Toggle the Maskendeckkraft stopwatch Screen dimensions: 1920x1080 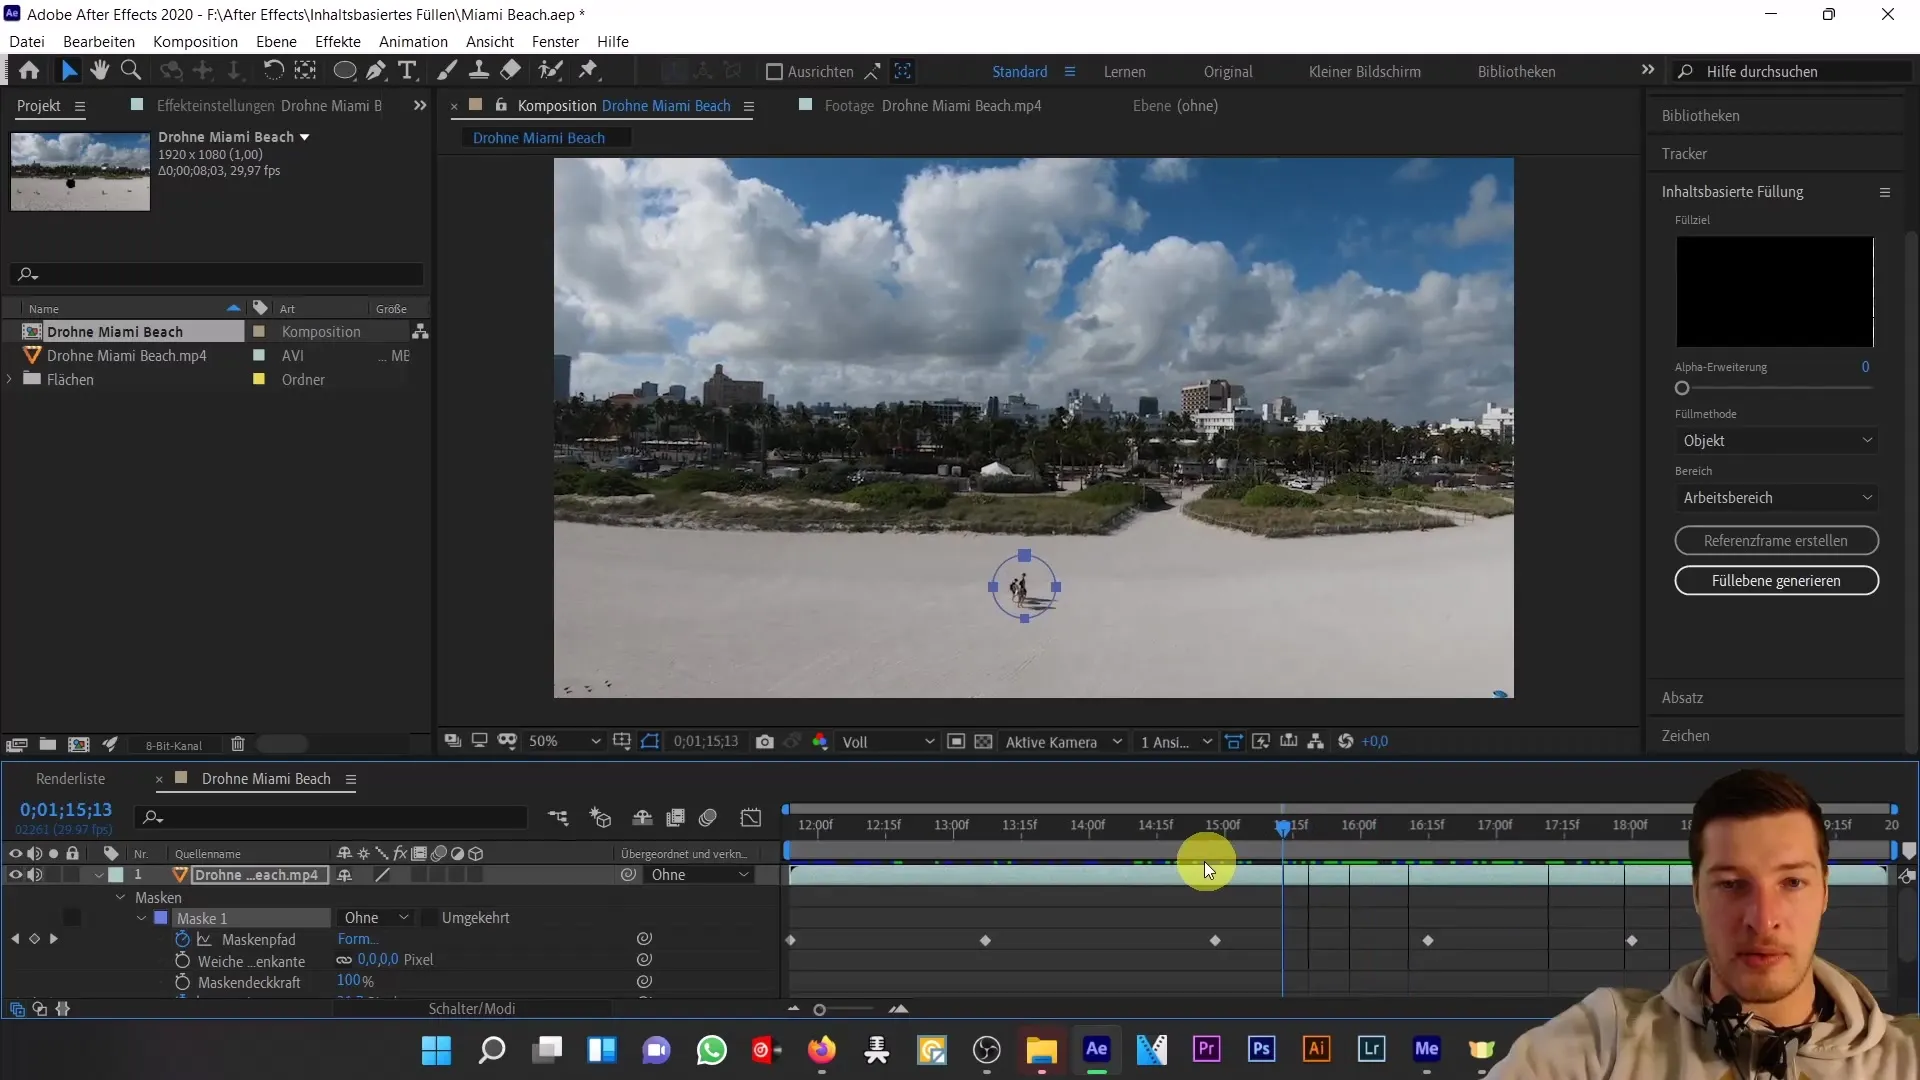click(x=182, y=983)
